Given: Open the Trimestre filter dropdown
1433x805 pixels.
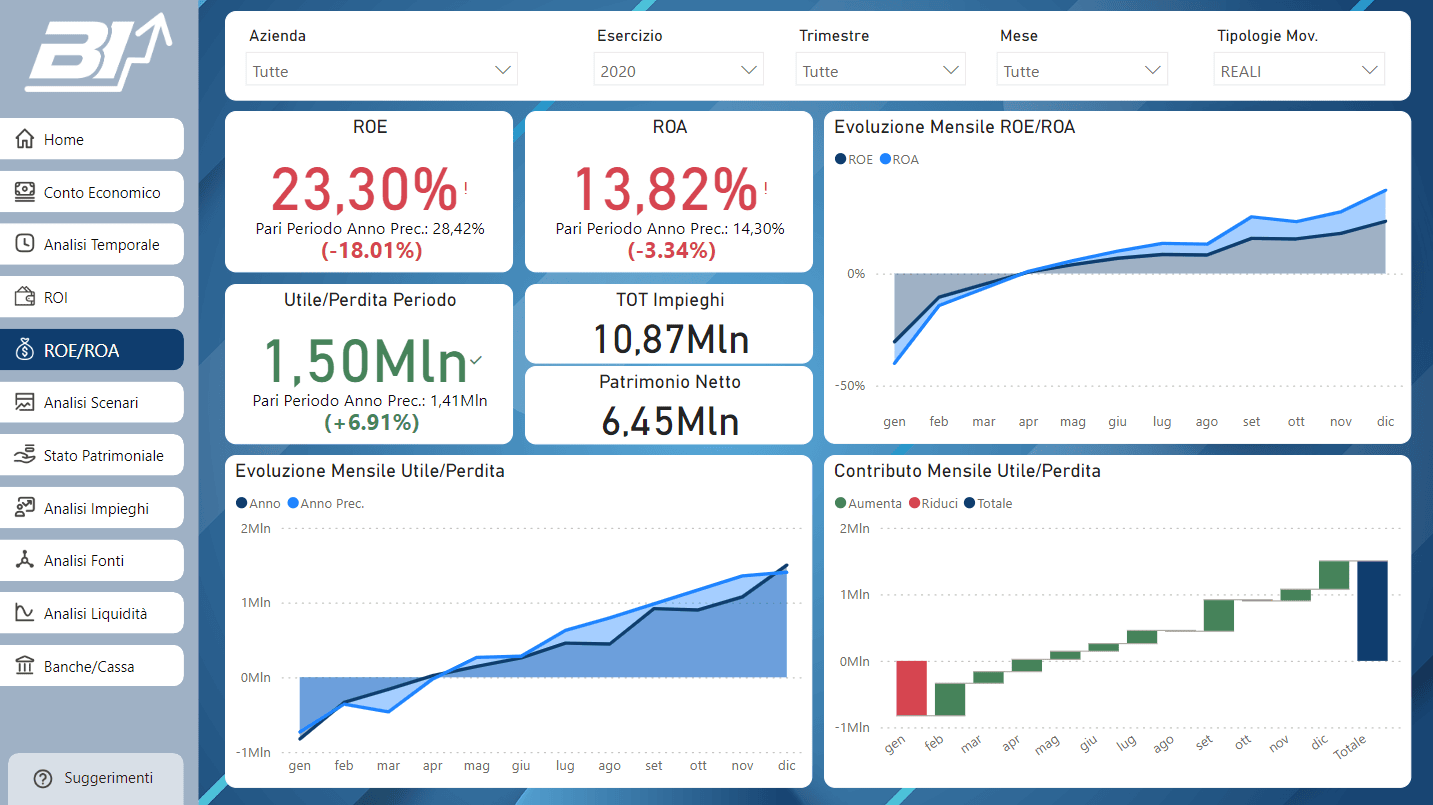Looking at the screenshot, I should (881, 70).
